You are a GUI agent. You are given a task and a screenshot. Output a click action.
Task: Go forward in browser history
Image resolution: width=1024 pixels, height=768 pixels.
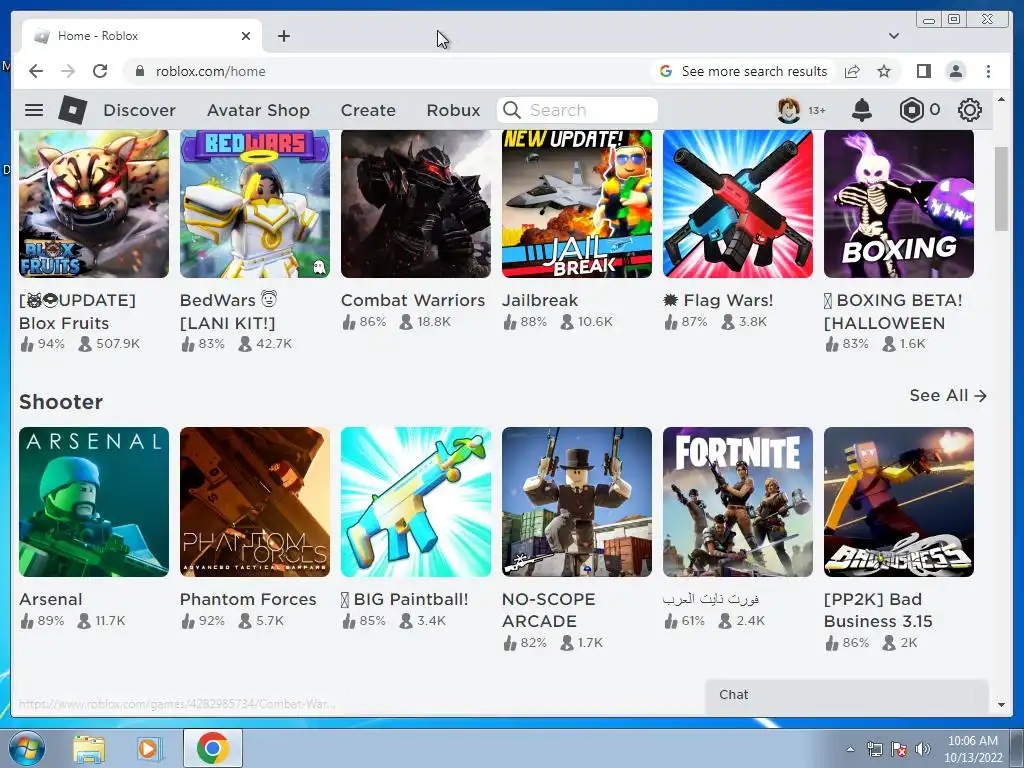coord(68,71)
